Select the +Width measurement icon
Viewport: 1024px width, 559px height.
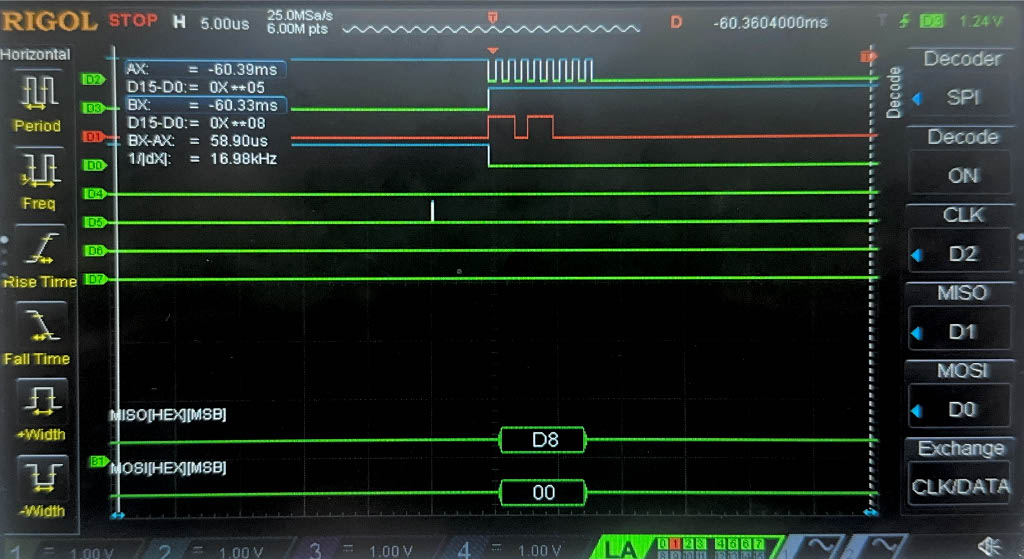37,401
